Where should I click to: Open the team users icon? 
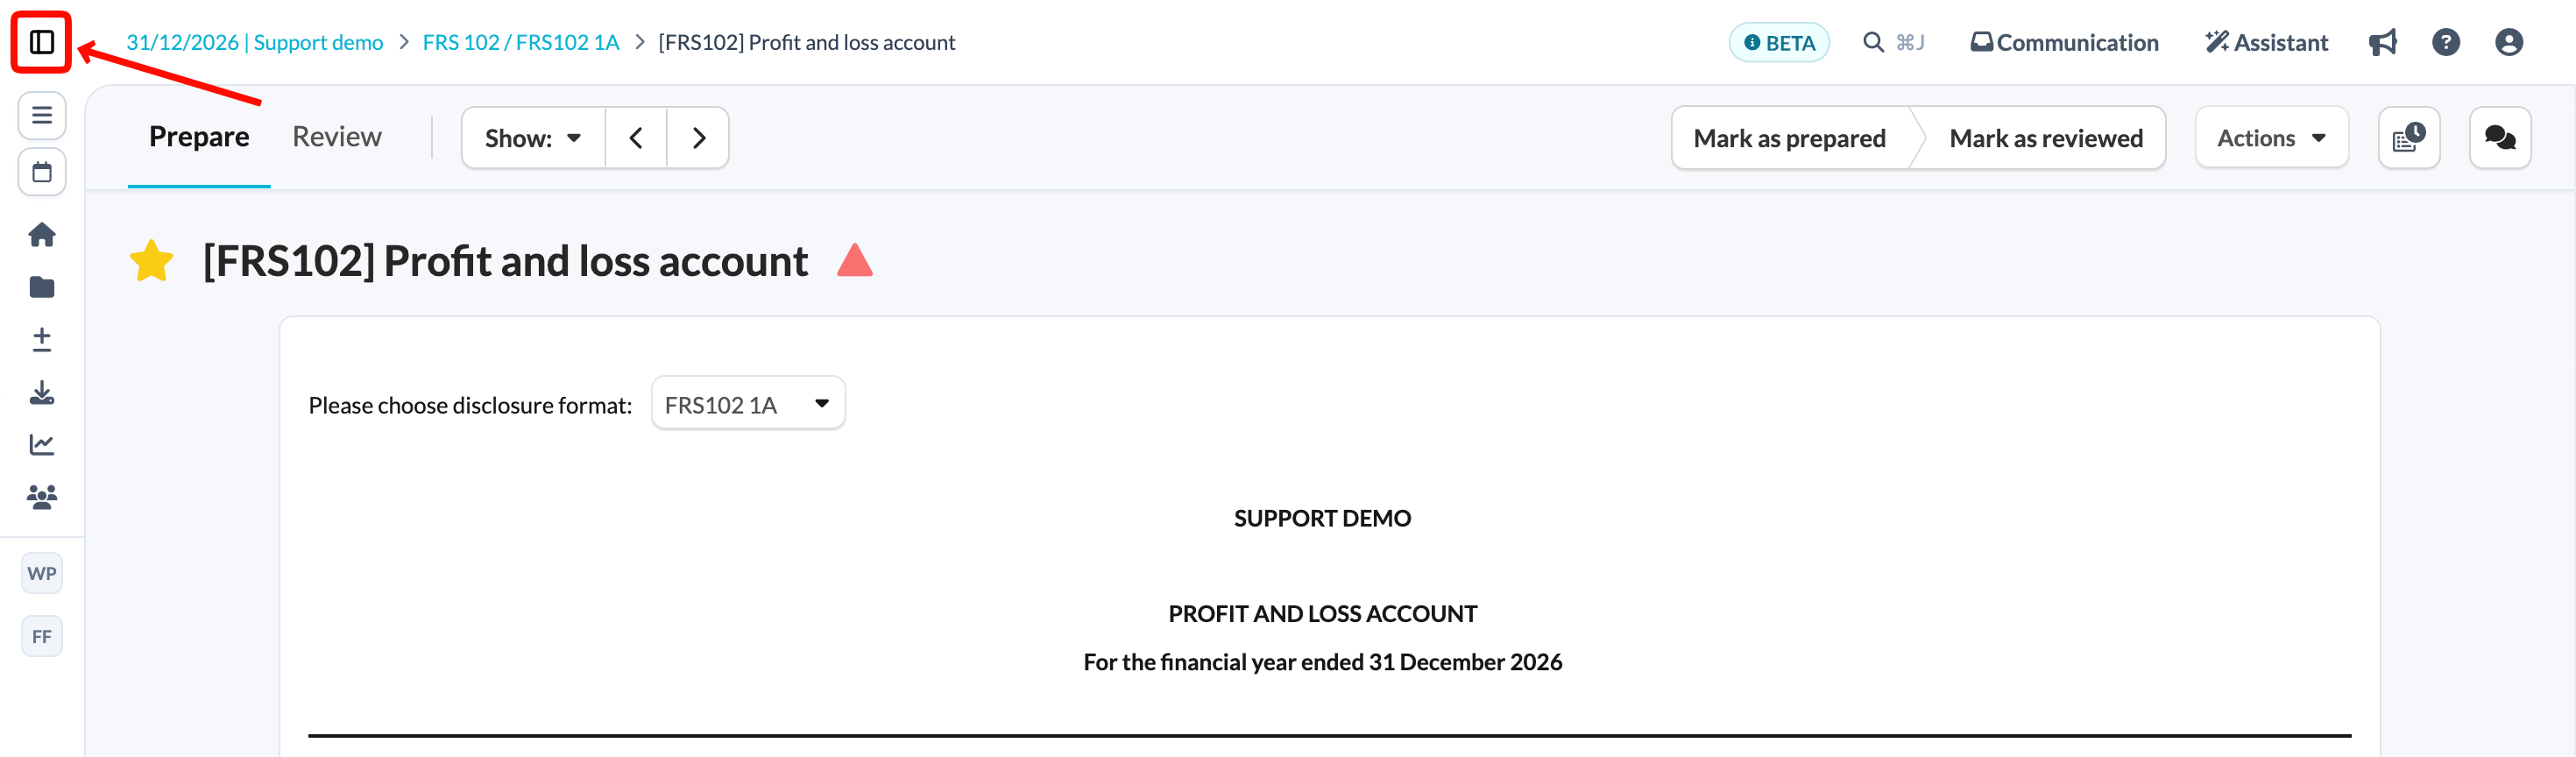click(x=42, y=497)
